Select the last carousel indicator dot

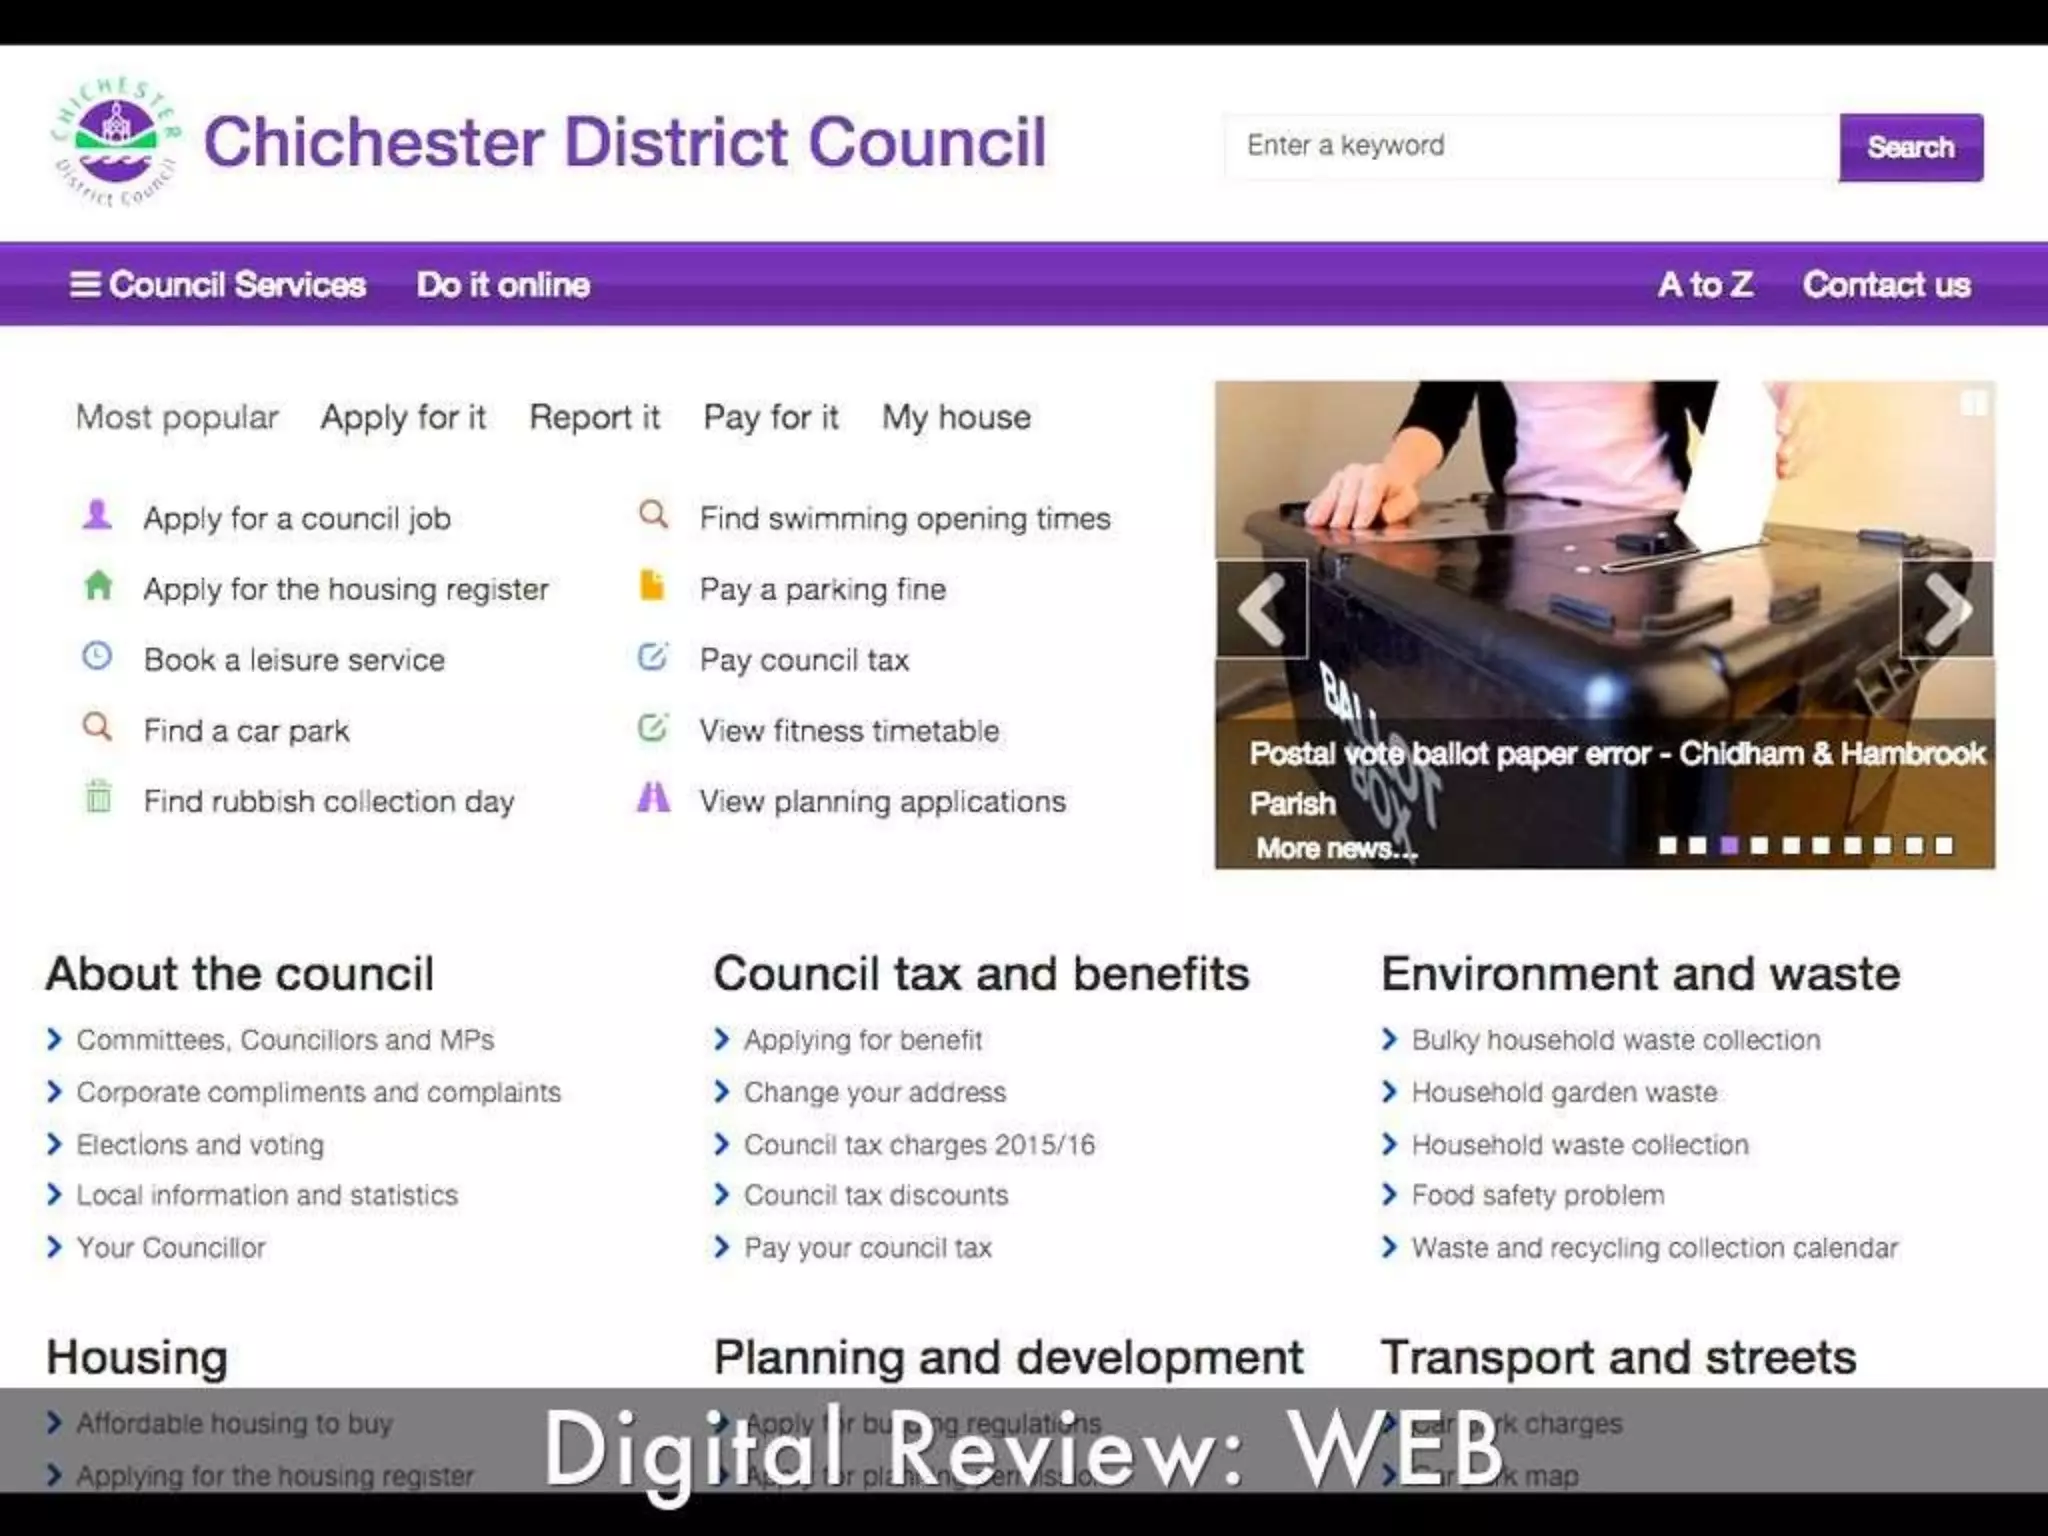coord(1943,846)
